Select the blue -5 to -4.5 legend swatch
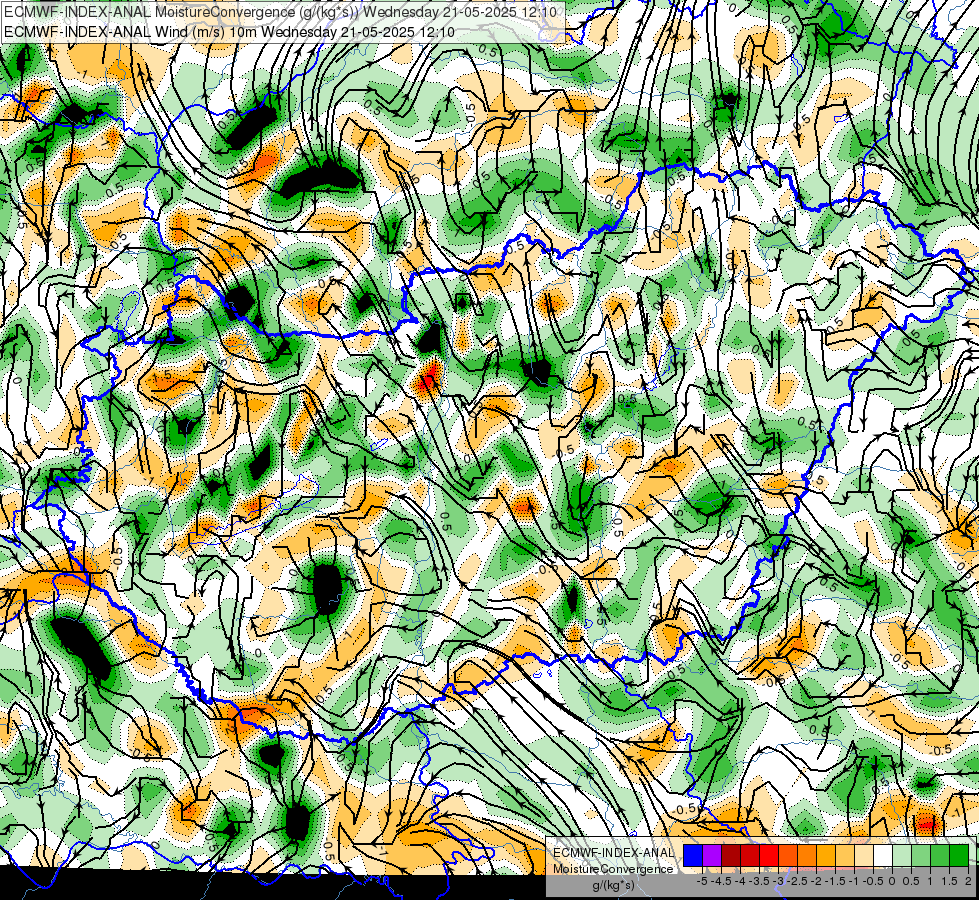 (x=693, y=855)
